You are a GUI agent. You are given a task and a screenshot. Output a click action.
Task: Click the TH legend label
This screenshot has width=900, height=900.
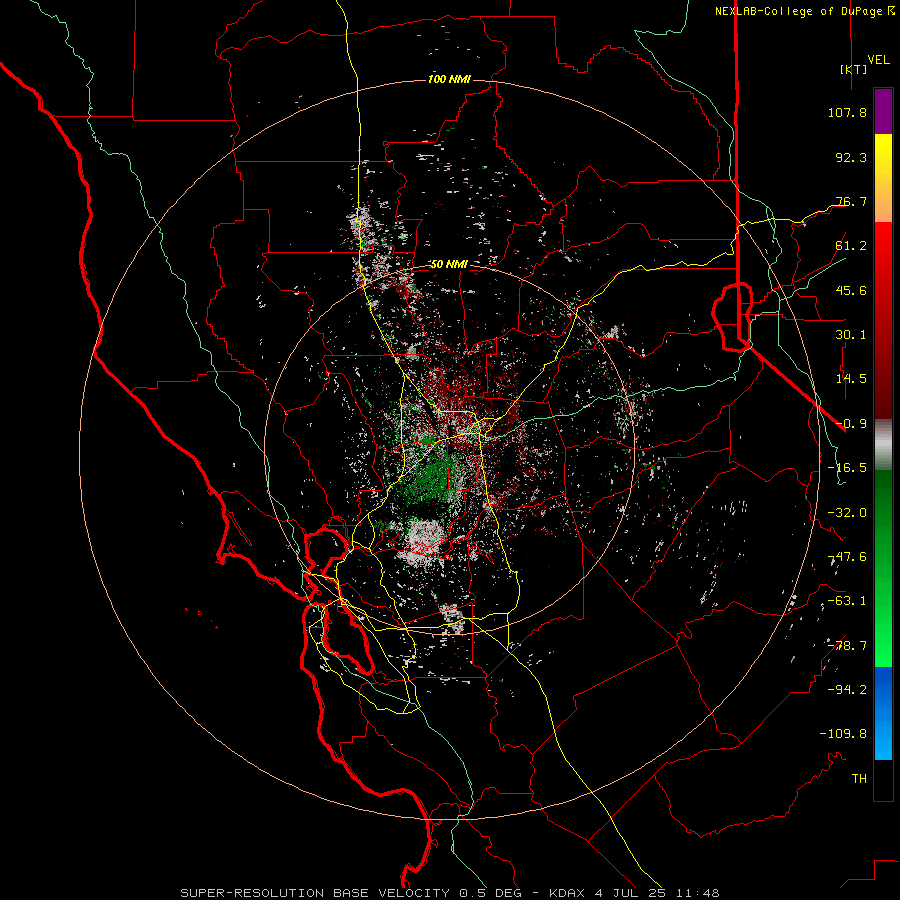859,778
